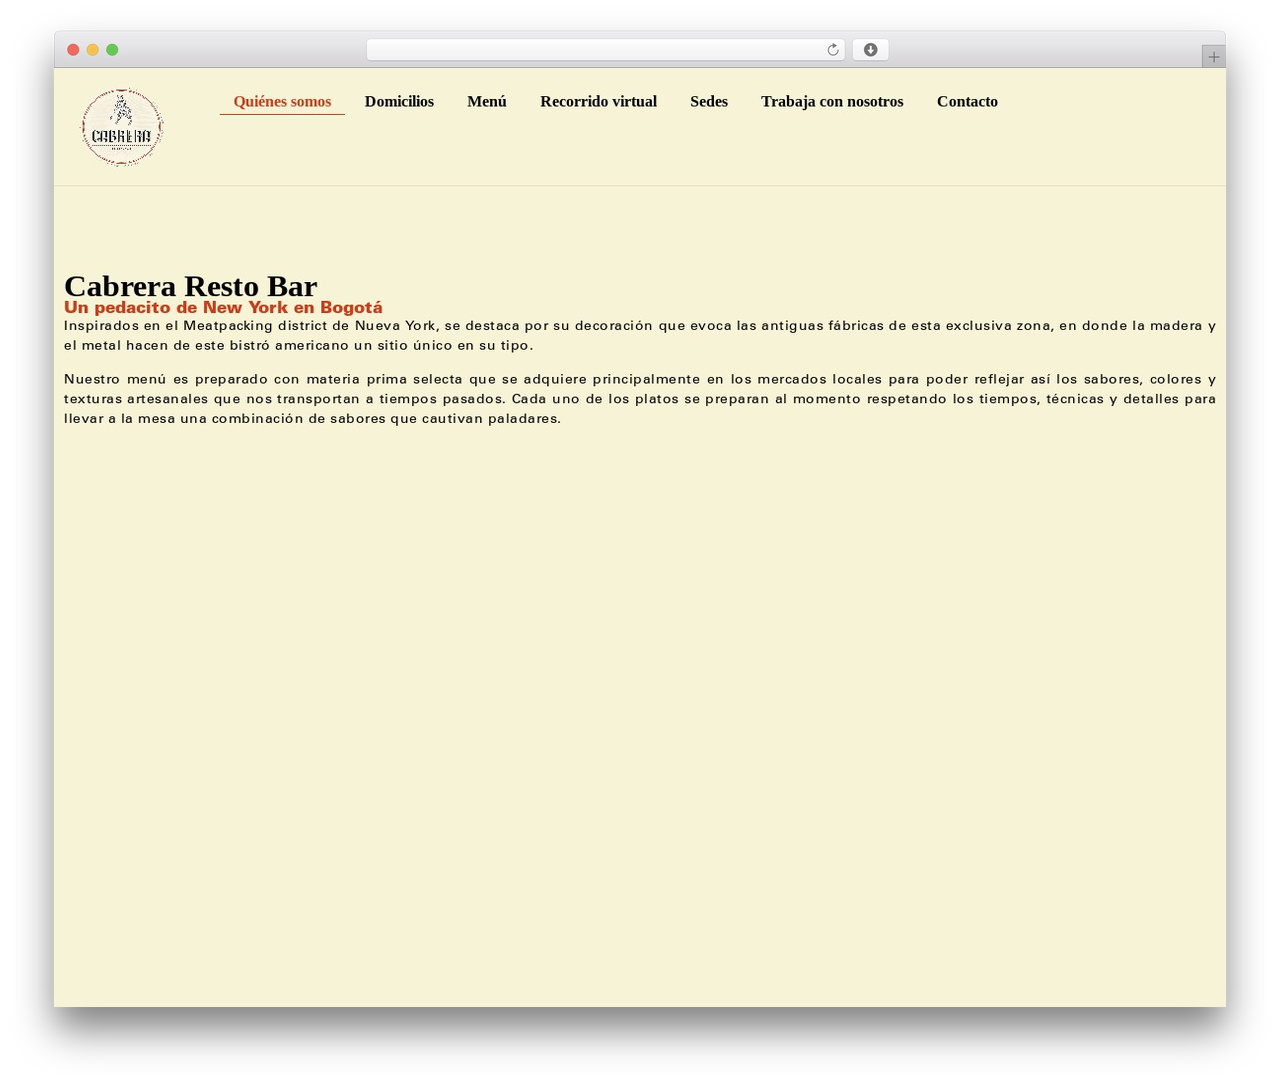Add a new tab with the plus button
The width and height of the screenshot is (1280, 1084).
click(x=1213, y=57)
